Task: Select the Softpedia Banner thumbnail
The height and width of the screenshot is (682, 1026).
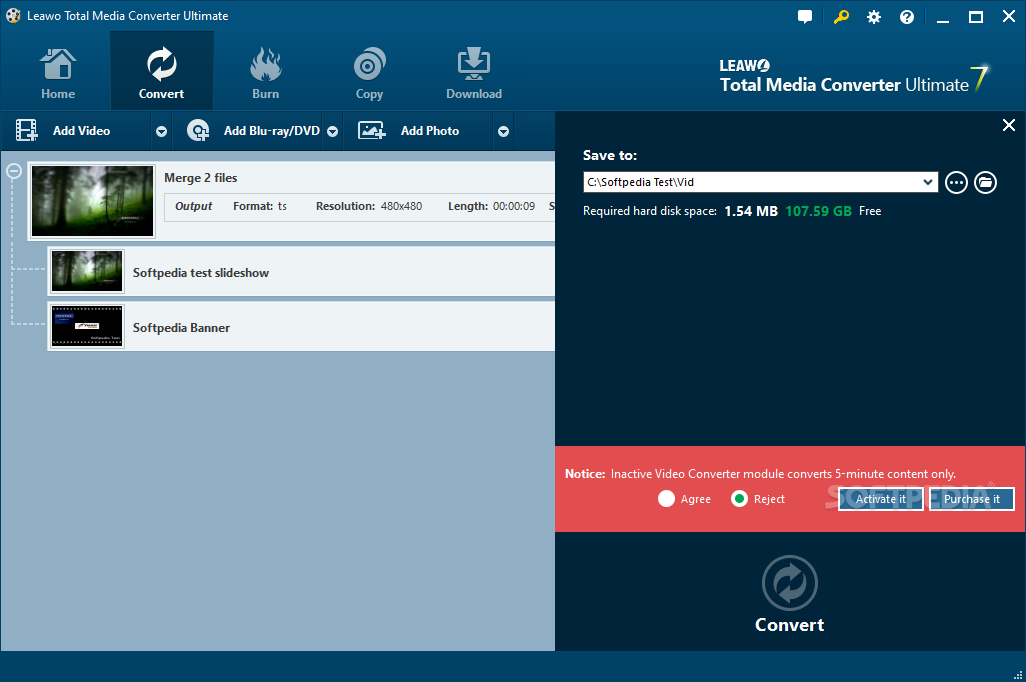Action: point(87,326)
